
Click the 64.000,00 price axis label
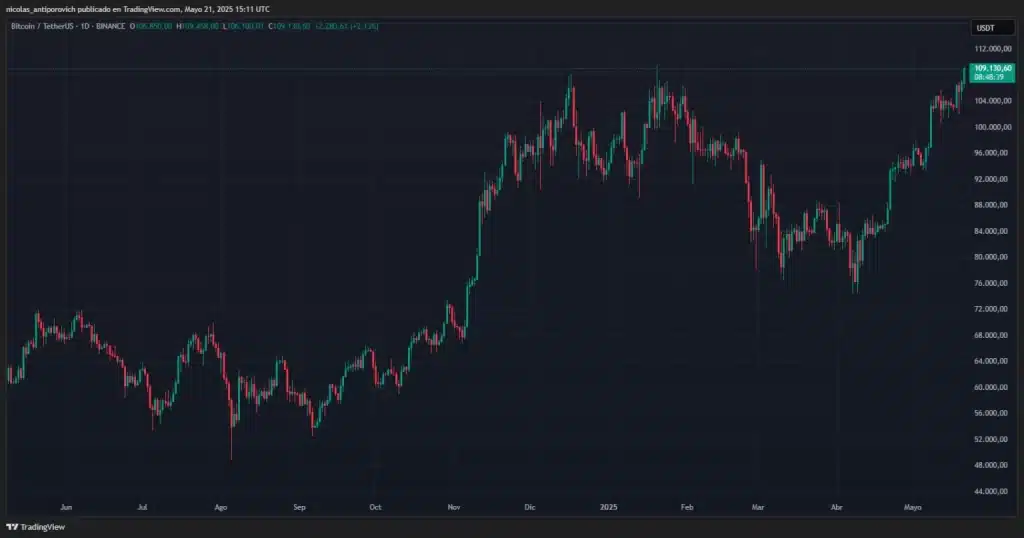click(993, 361)
